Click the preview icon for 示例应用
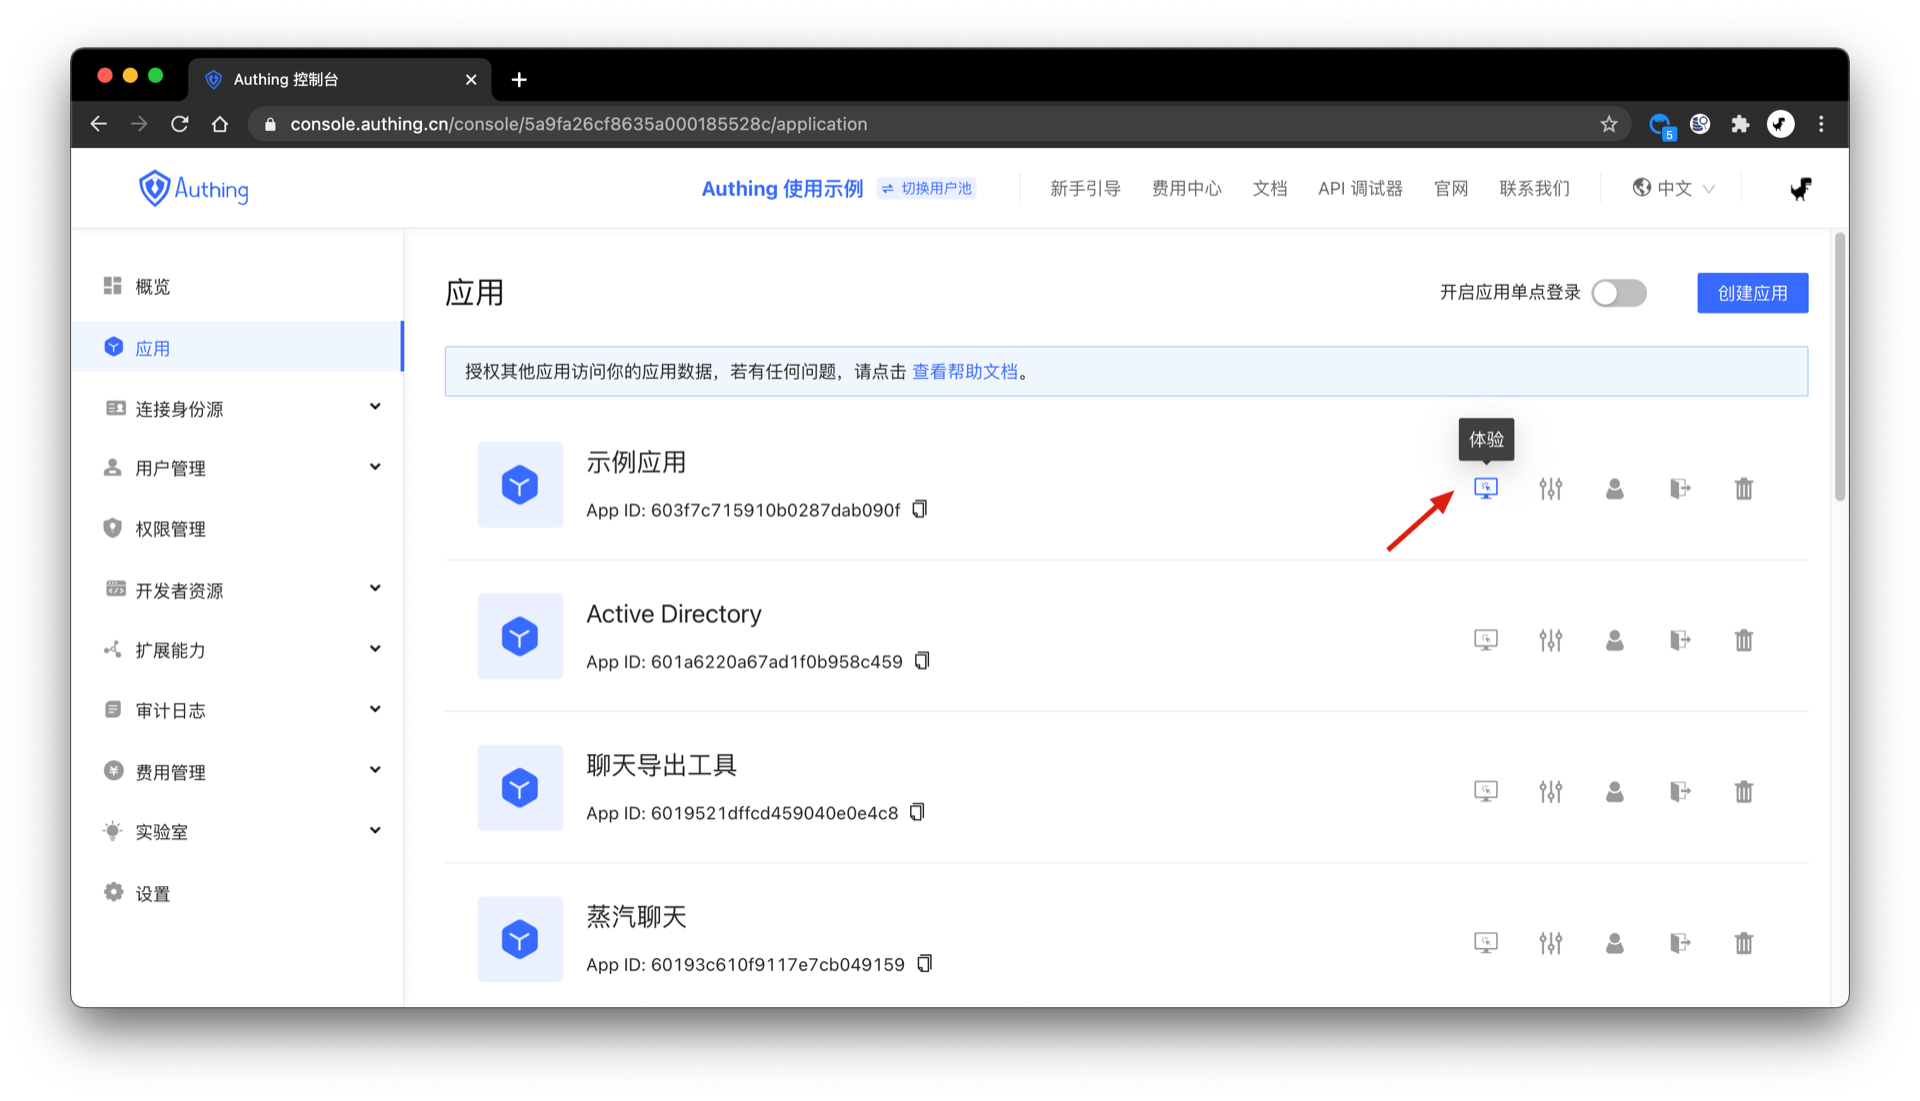This screenshot has height=1101, width=1920. 1486,488
